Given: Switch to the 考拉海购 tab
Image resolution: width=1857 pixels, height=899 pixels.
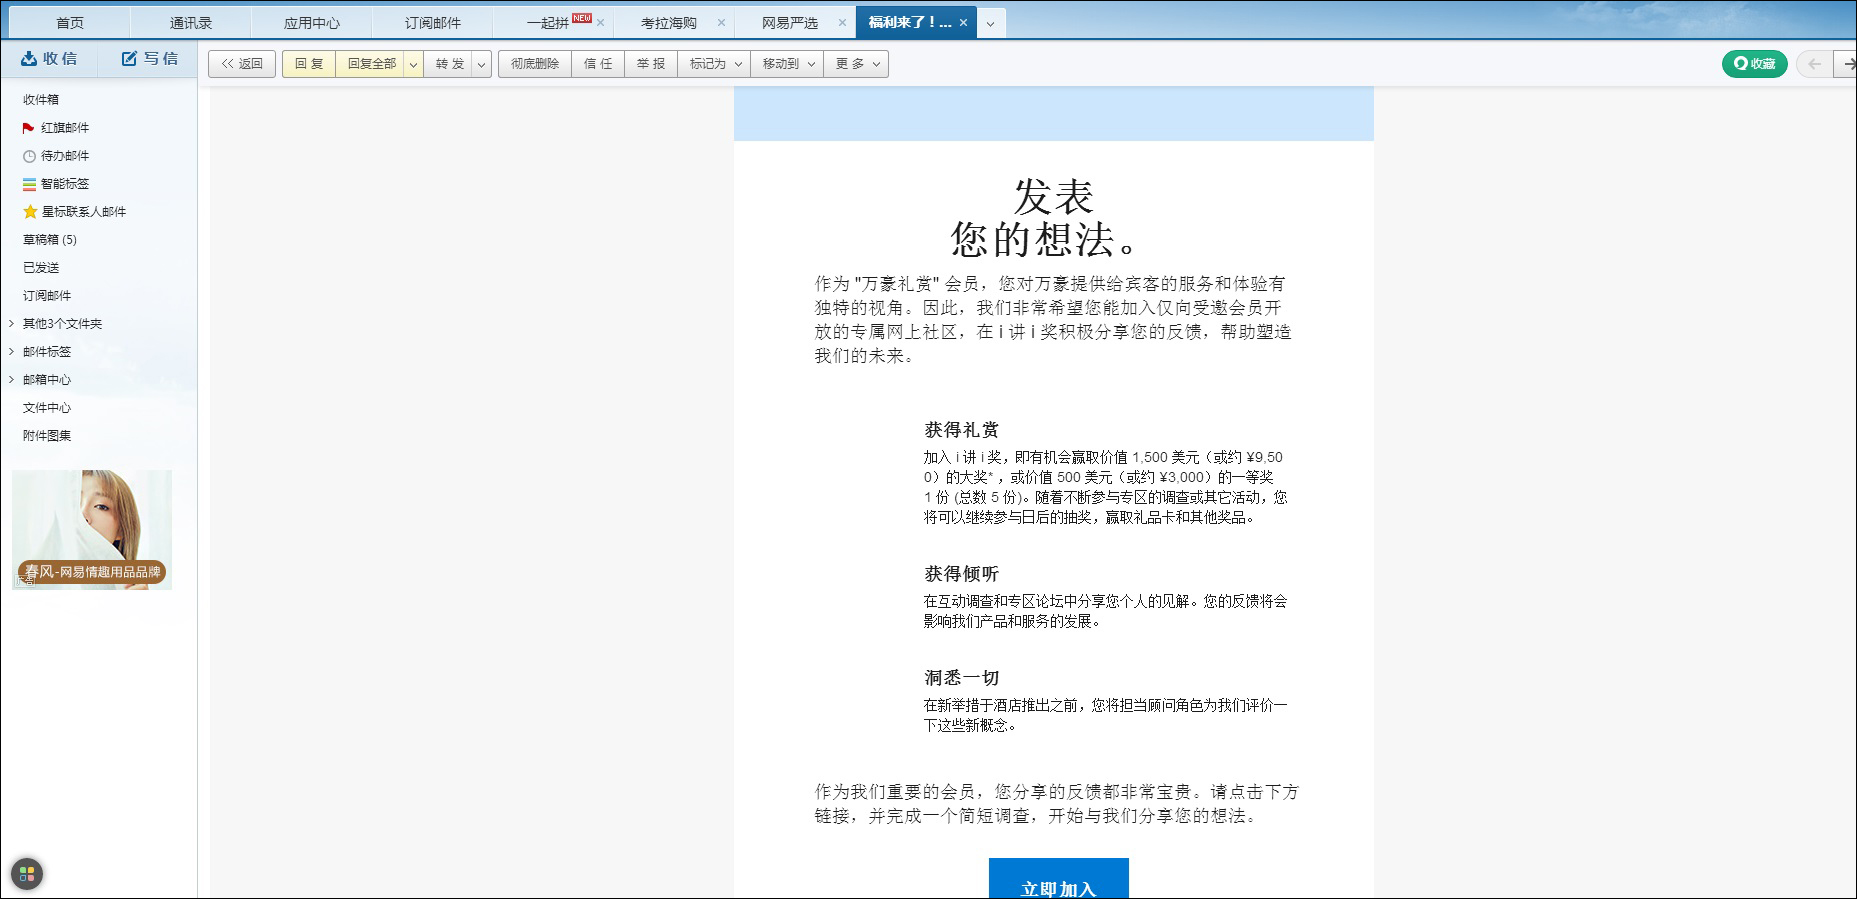Looking at the screenshot, I should tap(668, 23).
